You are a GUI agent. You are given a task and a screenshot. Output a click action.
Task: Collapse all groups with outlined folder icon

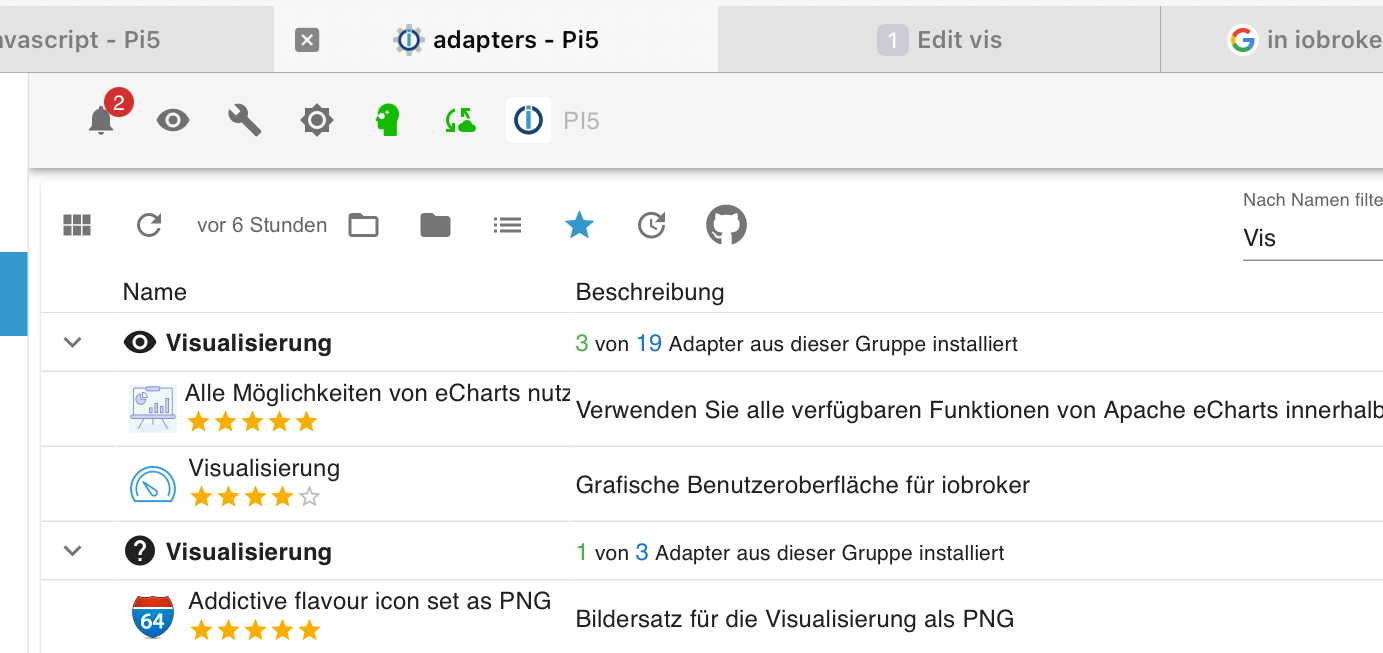tap(363, 226)
